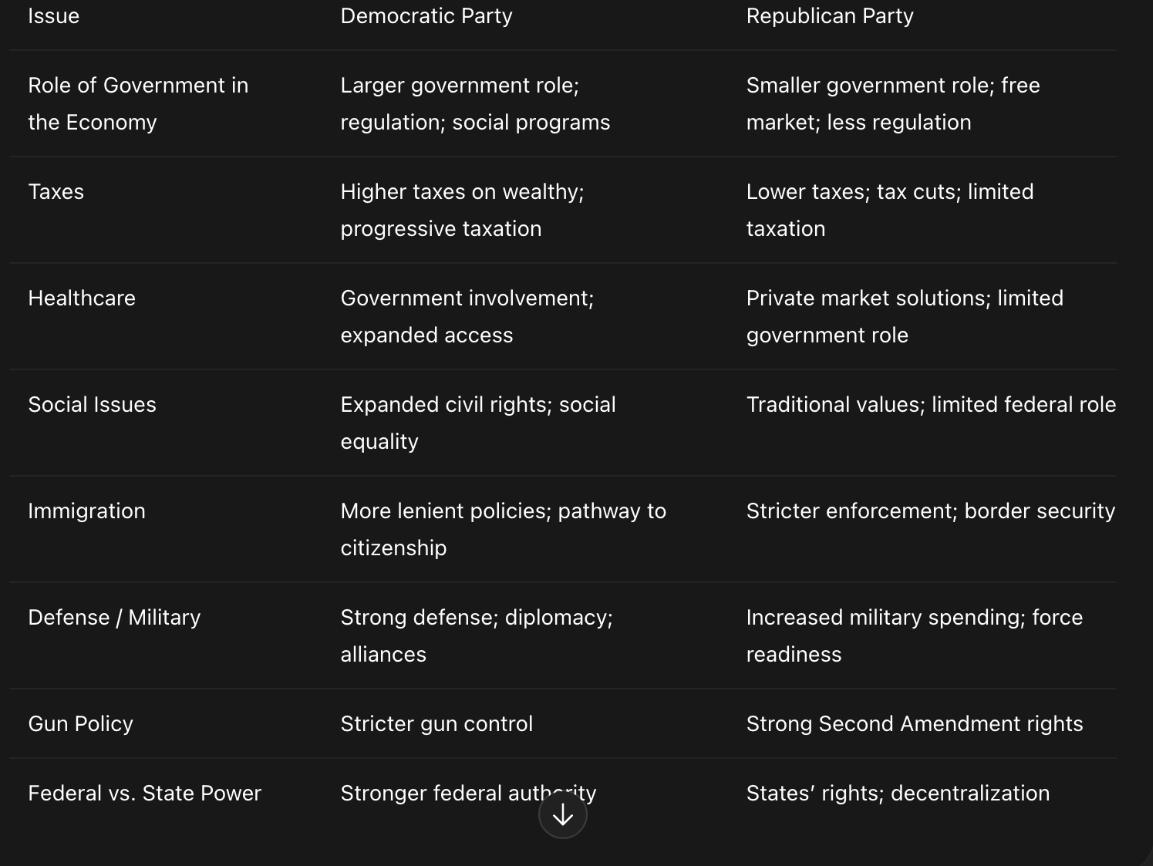Click the "Issue" column header
The image size is (1153, 866).
click(54, 16)
